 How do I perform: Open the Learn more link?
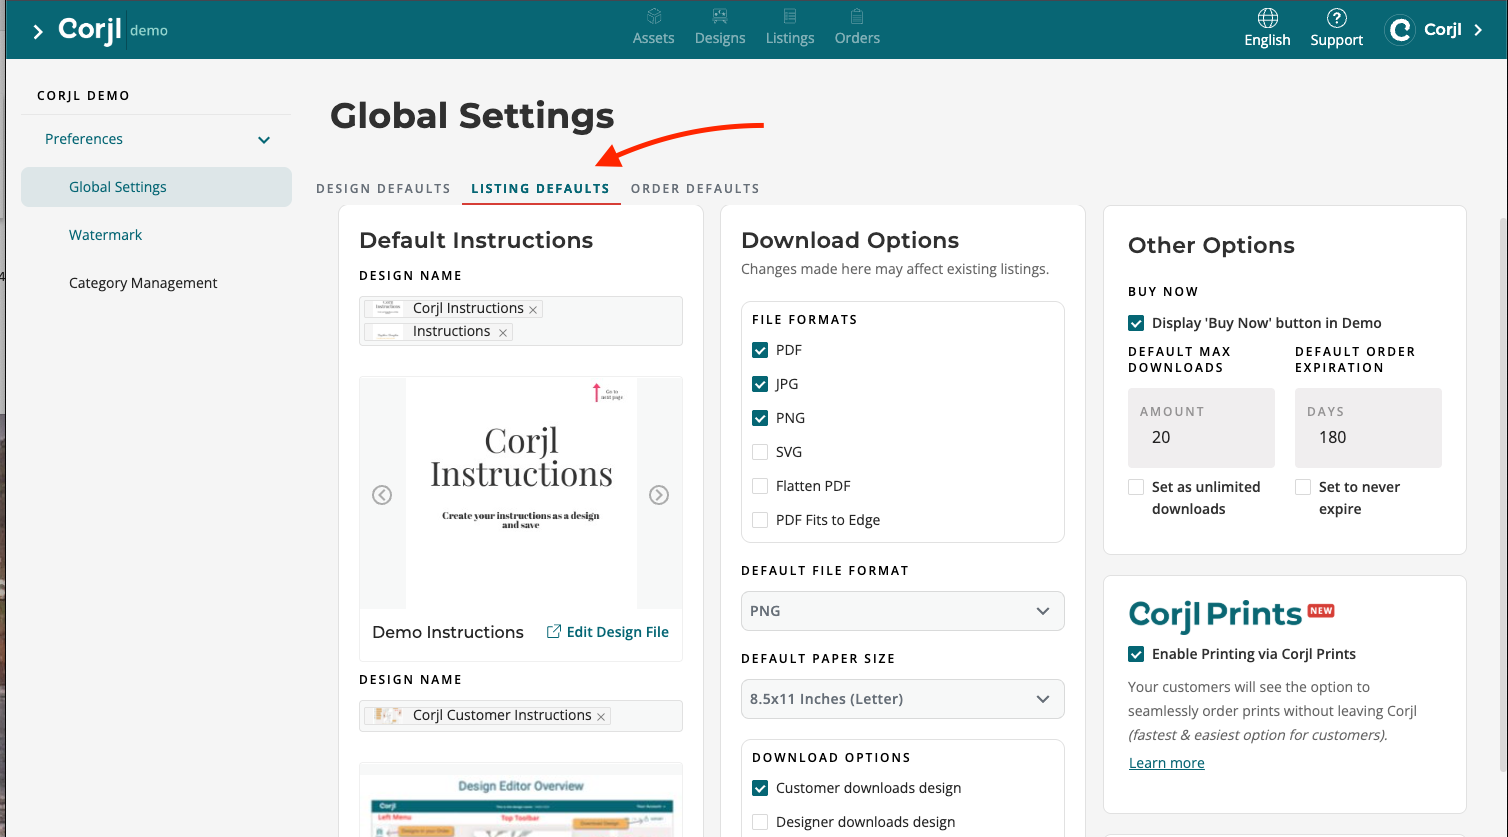pos(1167,763)
